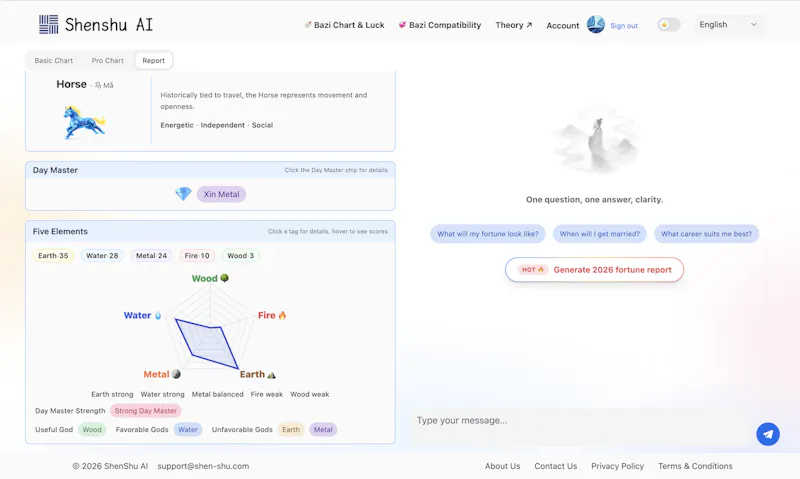Toggle the light/dark theme switch
The height and width of the screenshot is (479, 800).
tap(668, 24)
